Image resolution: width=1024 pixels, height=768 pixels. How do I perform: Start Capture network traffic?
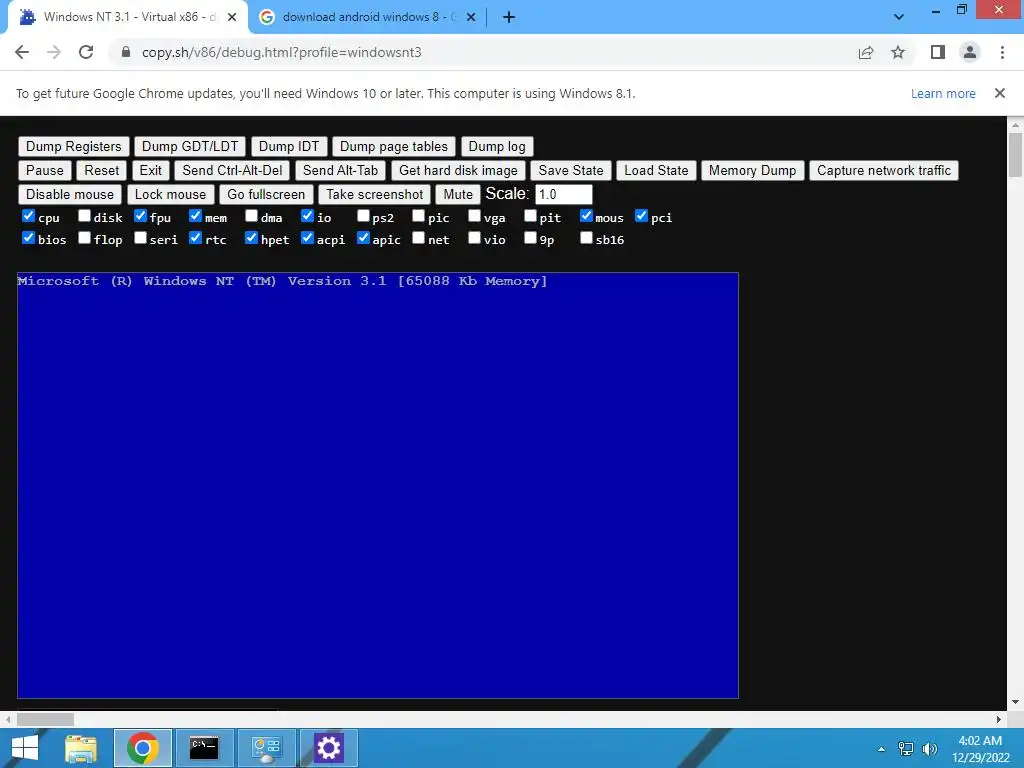coord(884,170)
